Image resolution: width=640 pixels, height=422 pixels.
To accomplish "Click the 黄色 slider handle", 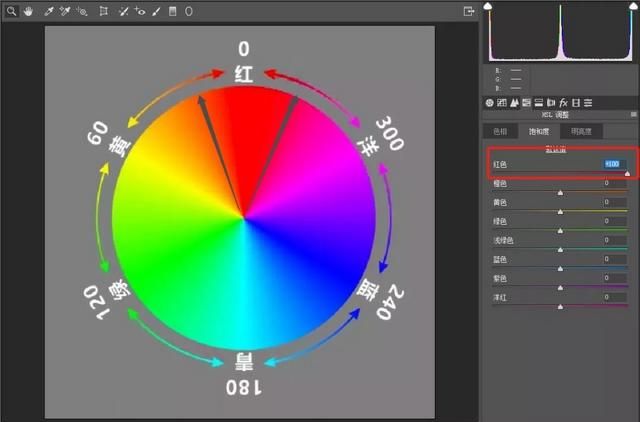I will click(x=560, y=212).
